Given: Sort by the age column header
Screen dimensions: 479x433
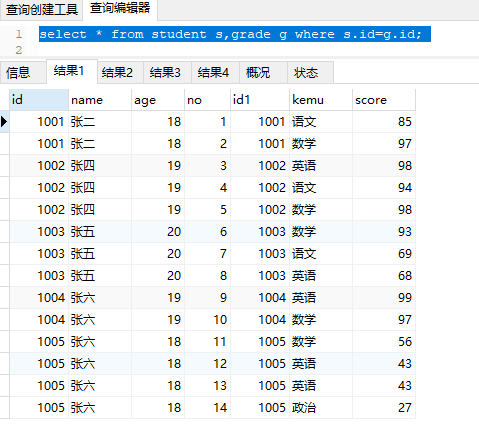Looking at the screenshot, I should (158, 100).
